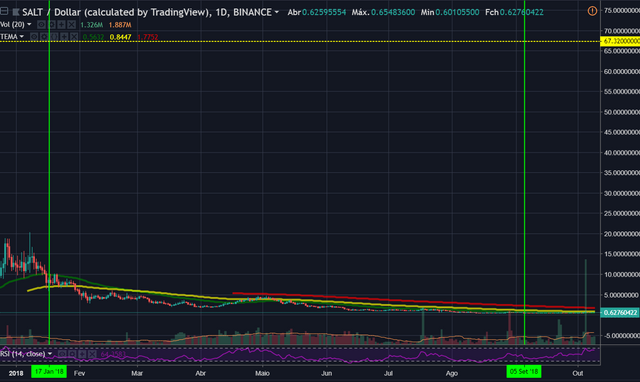Click the yellow 67.32 price label
Viewport: 640px width, 382px height.
point(620,41)
